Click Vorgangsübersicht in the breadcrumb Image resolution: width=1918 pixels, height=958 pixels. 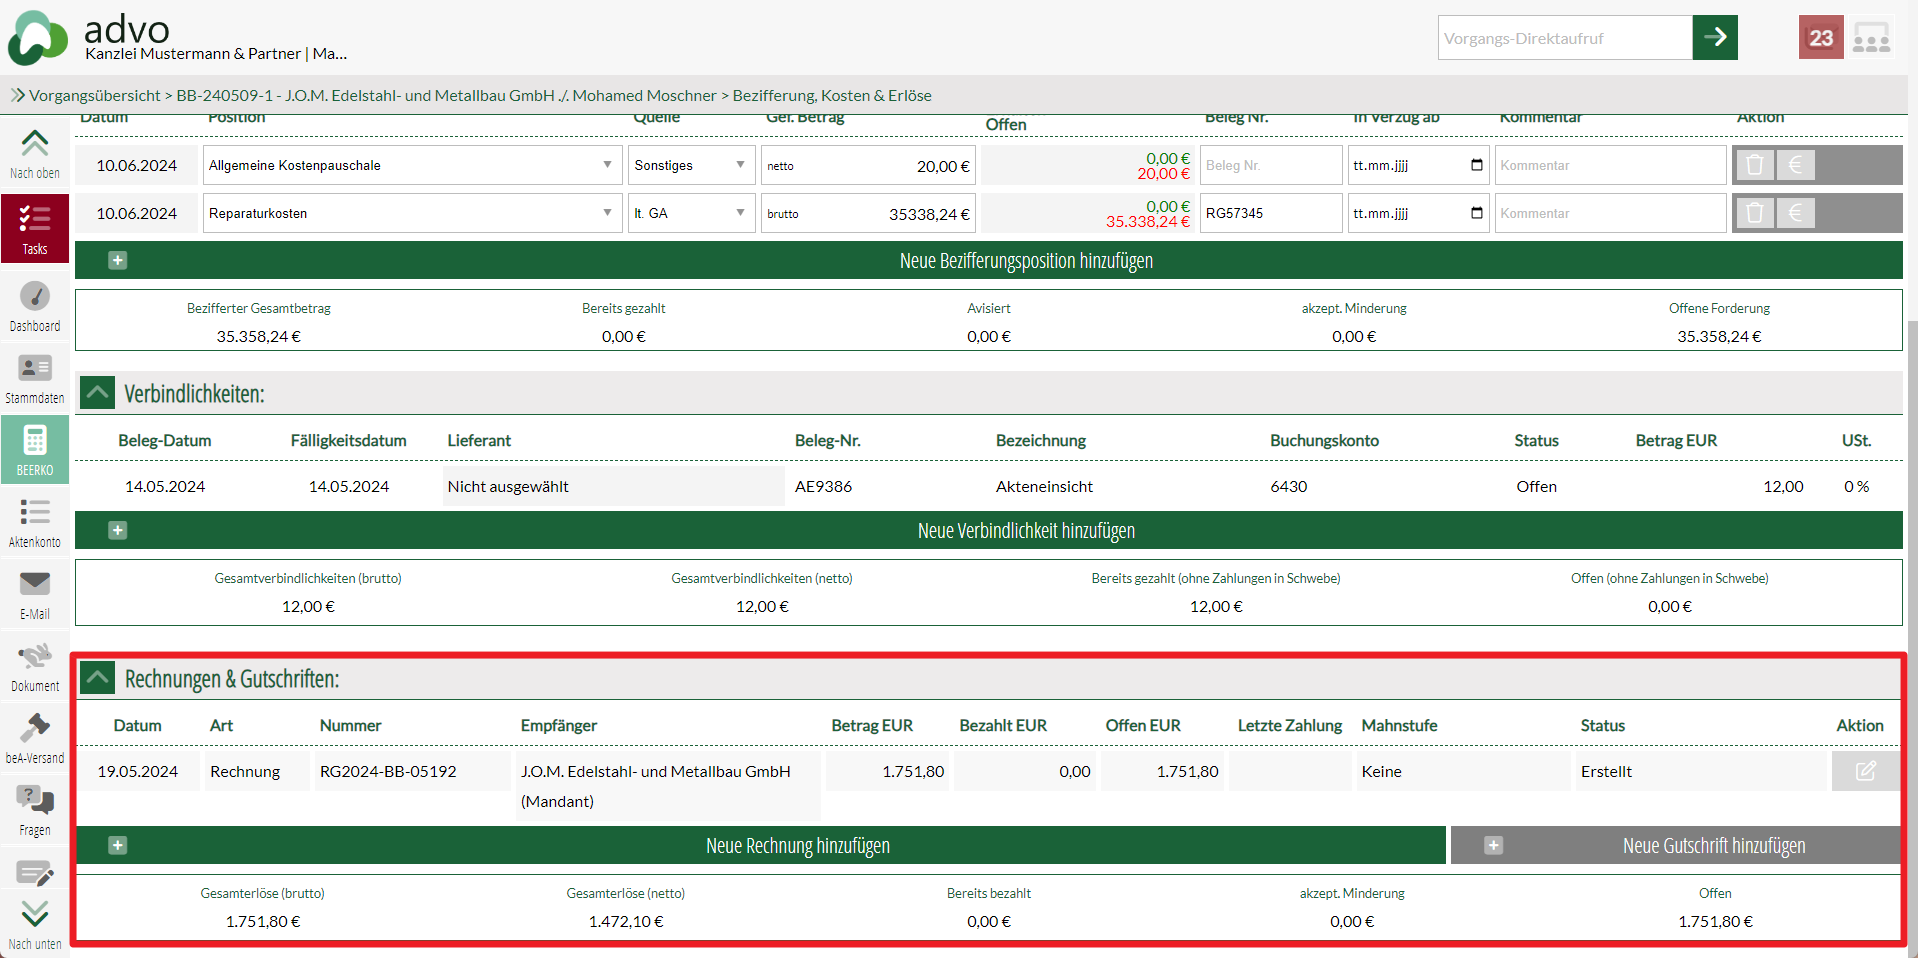click(94, 95)
